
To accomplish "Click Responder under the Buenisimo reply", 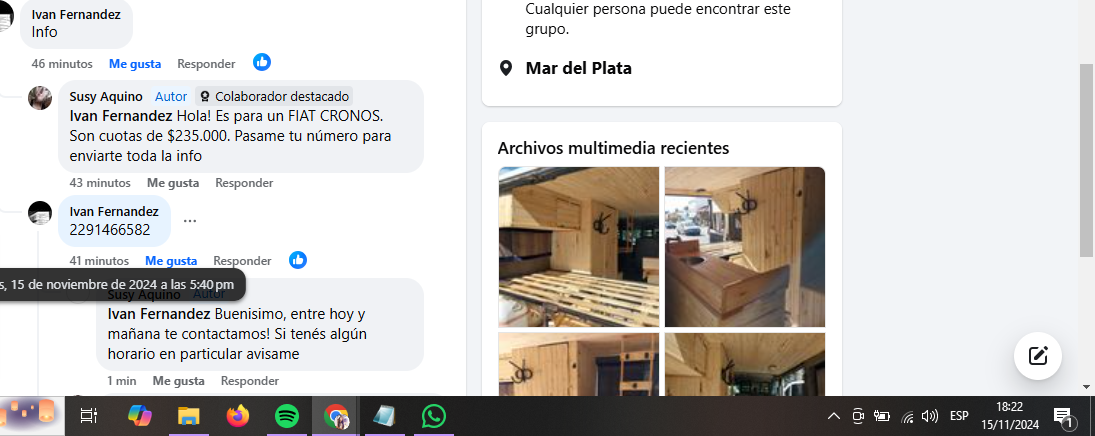I will 250,381.
